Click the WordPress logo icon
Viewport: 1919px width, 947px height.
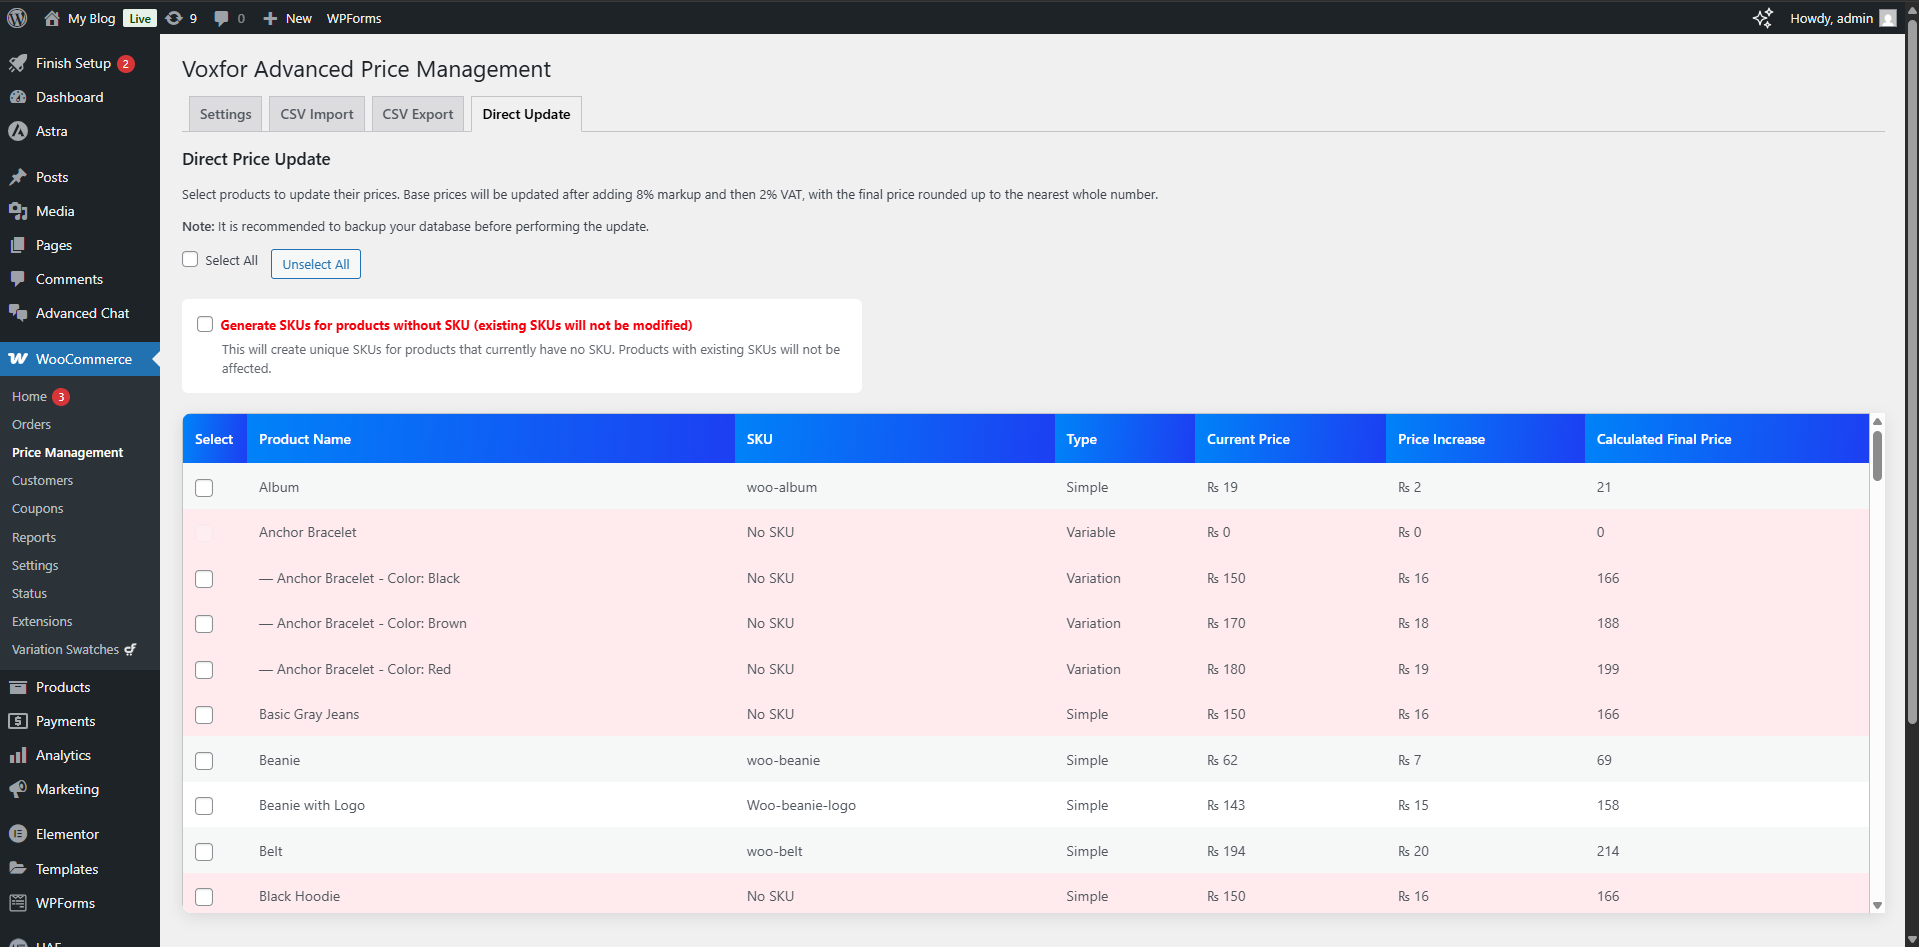click(17, 18)
